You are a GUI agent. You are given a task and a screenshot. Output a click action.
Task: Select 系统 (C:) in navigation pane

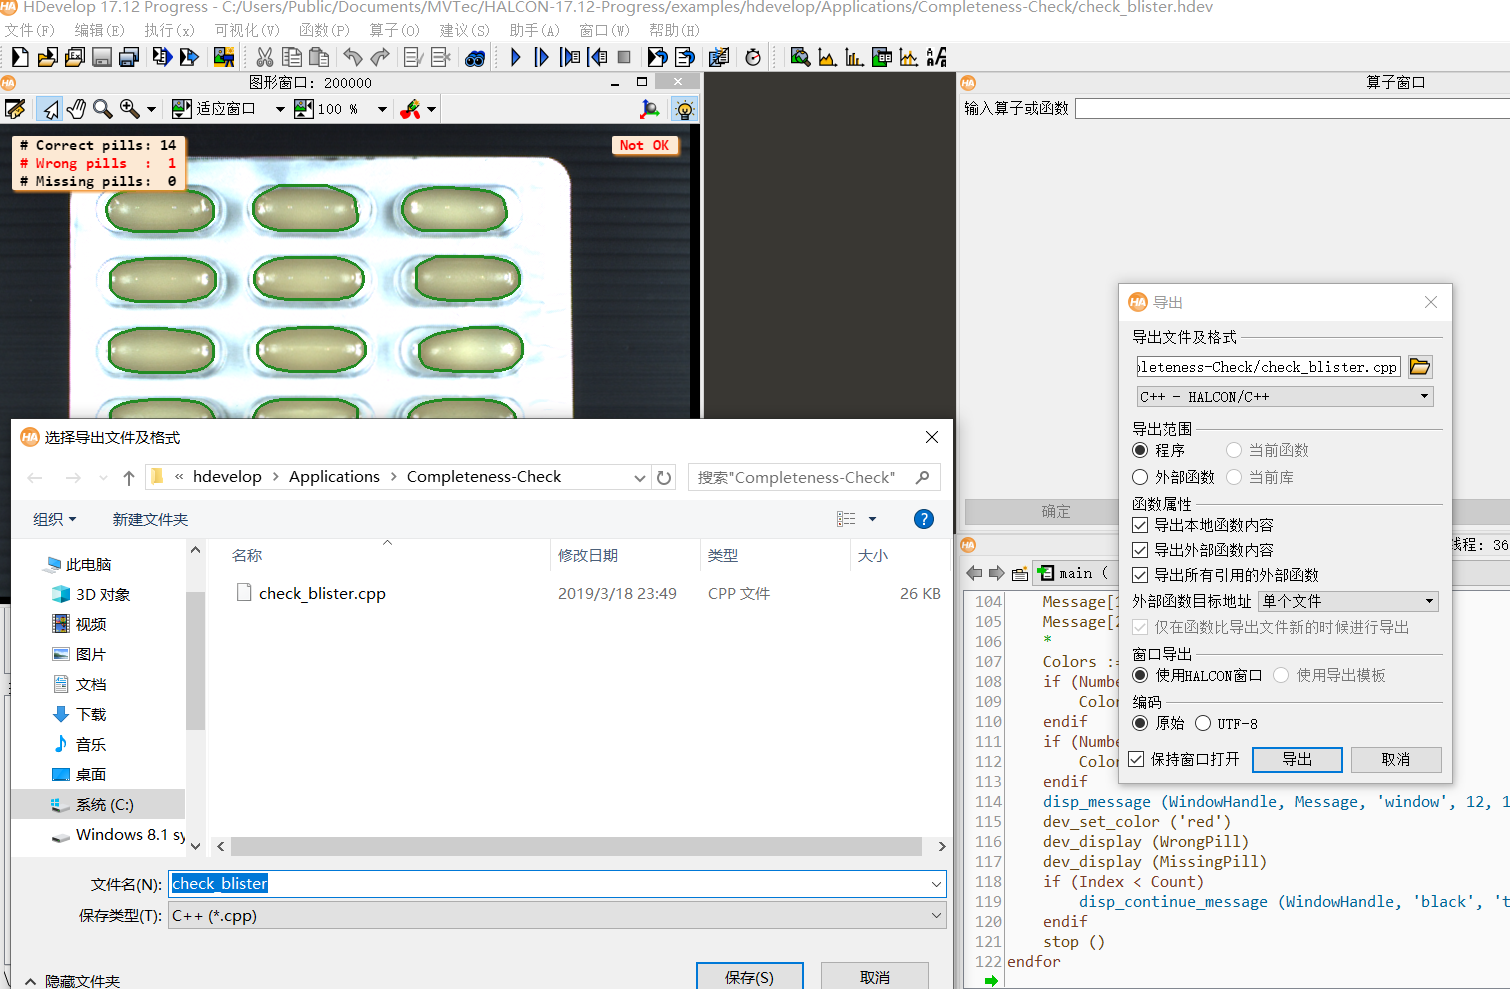tap(98, 804)
